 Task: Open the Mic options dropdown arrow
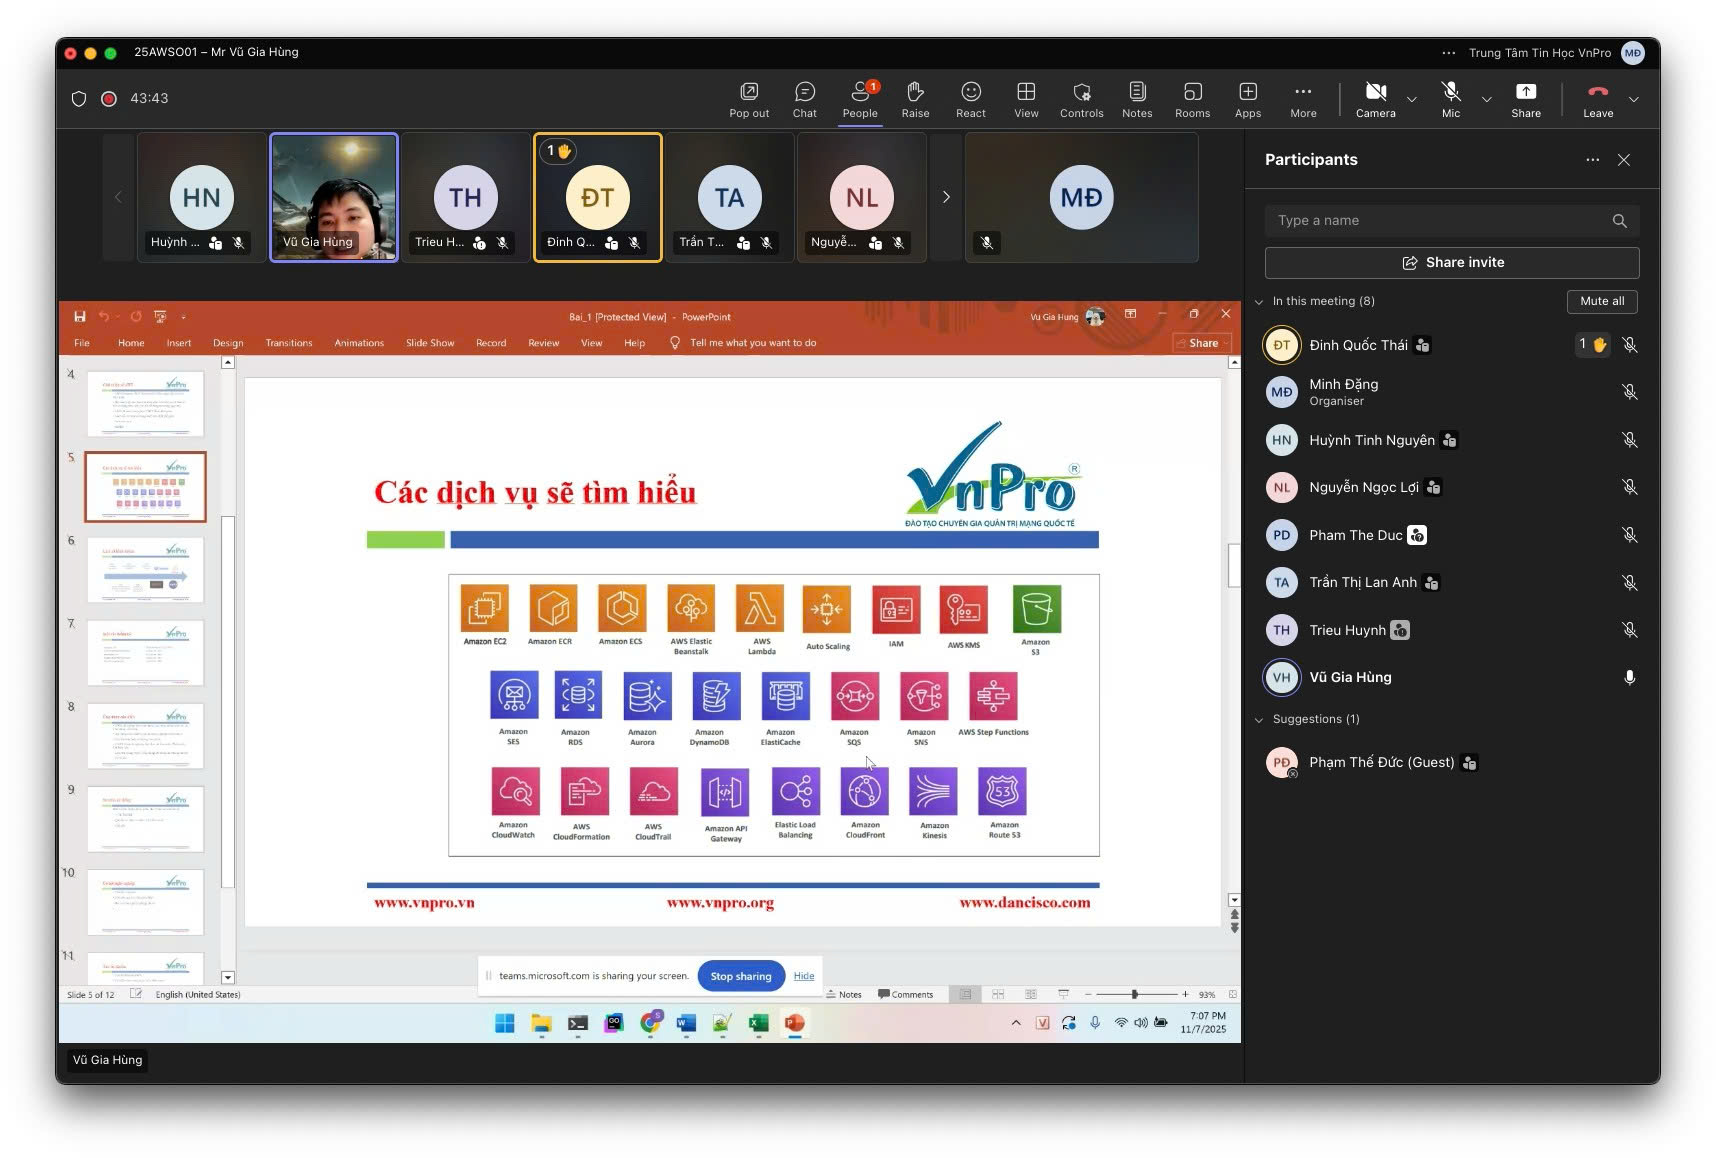click(1487, 99)
